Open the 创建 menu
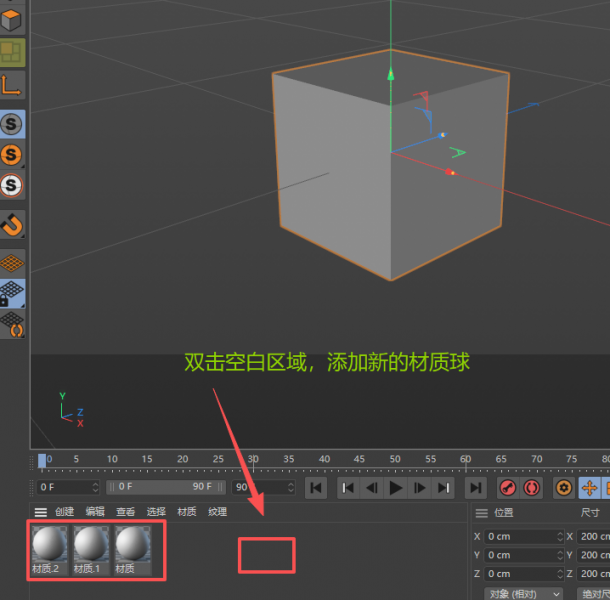Image resolution: width=610 pixels, height=600 pixels. (x=65, y=512)
